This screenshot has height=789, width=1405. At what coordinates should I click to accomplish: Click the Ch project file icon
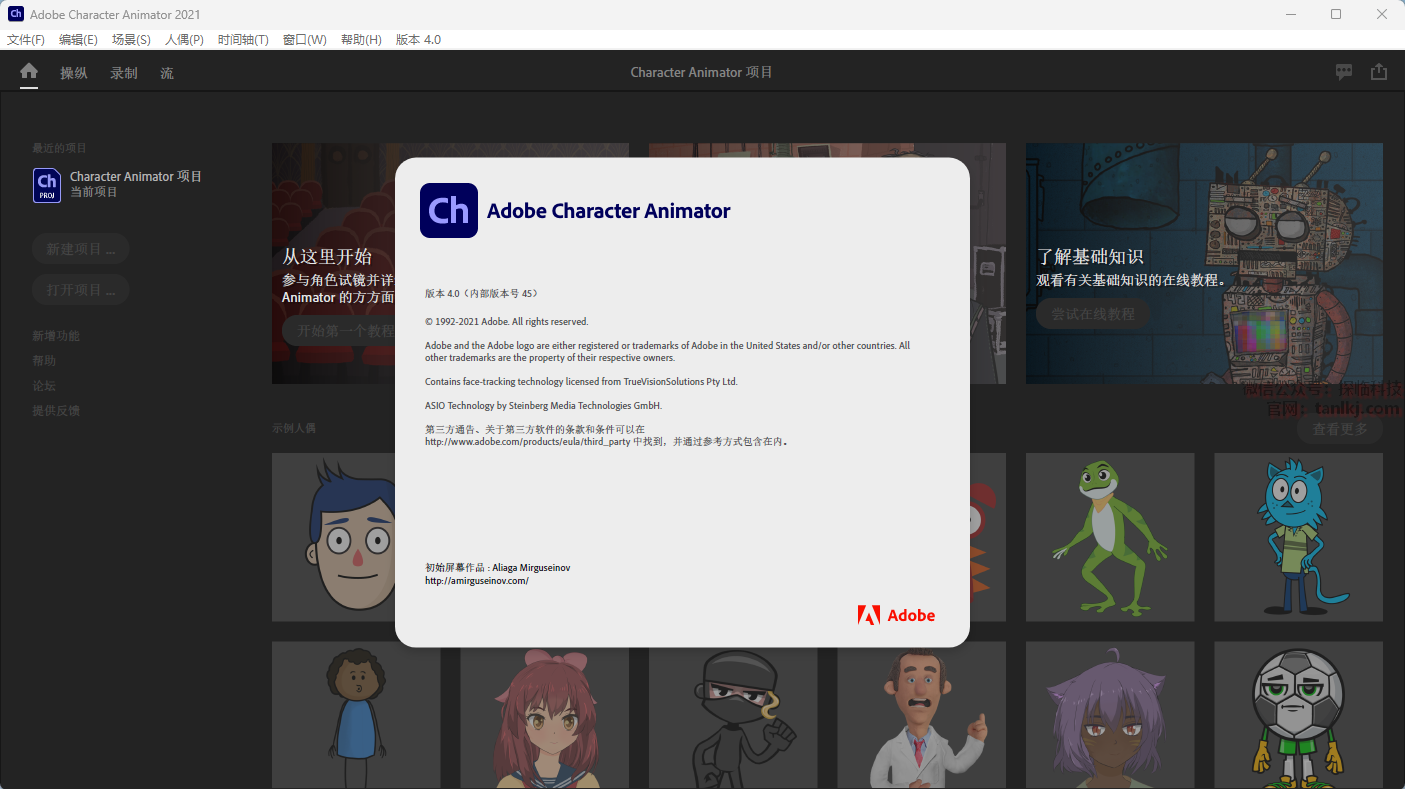(x=47, y=185)
